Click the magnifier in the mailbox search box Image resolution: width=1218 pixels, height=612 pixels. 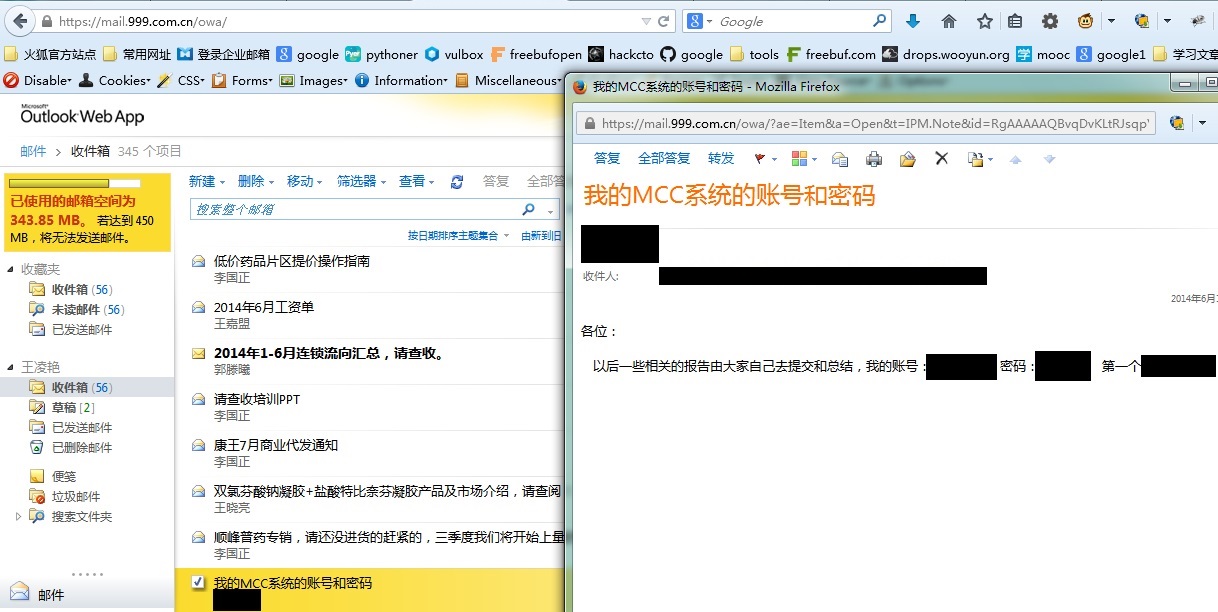529,209
